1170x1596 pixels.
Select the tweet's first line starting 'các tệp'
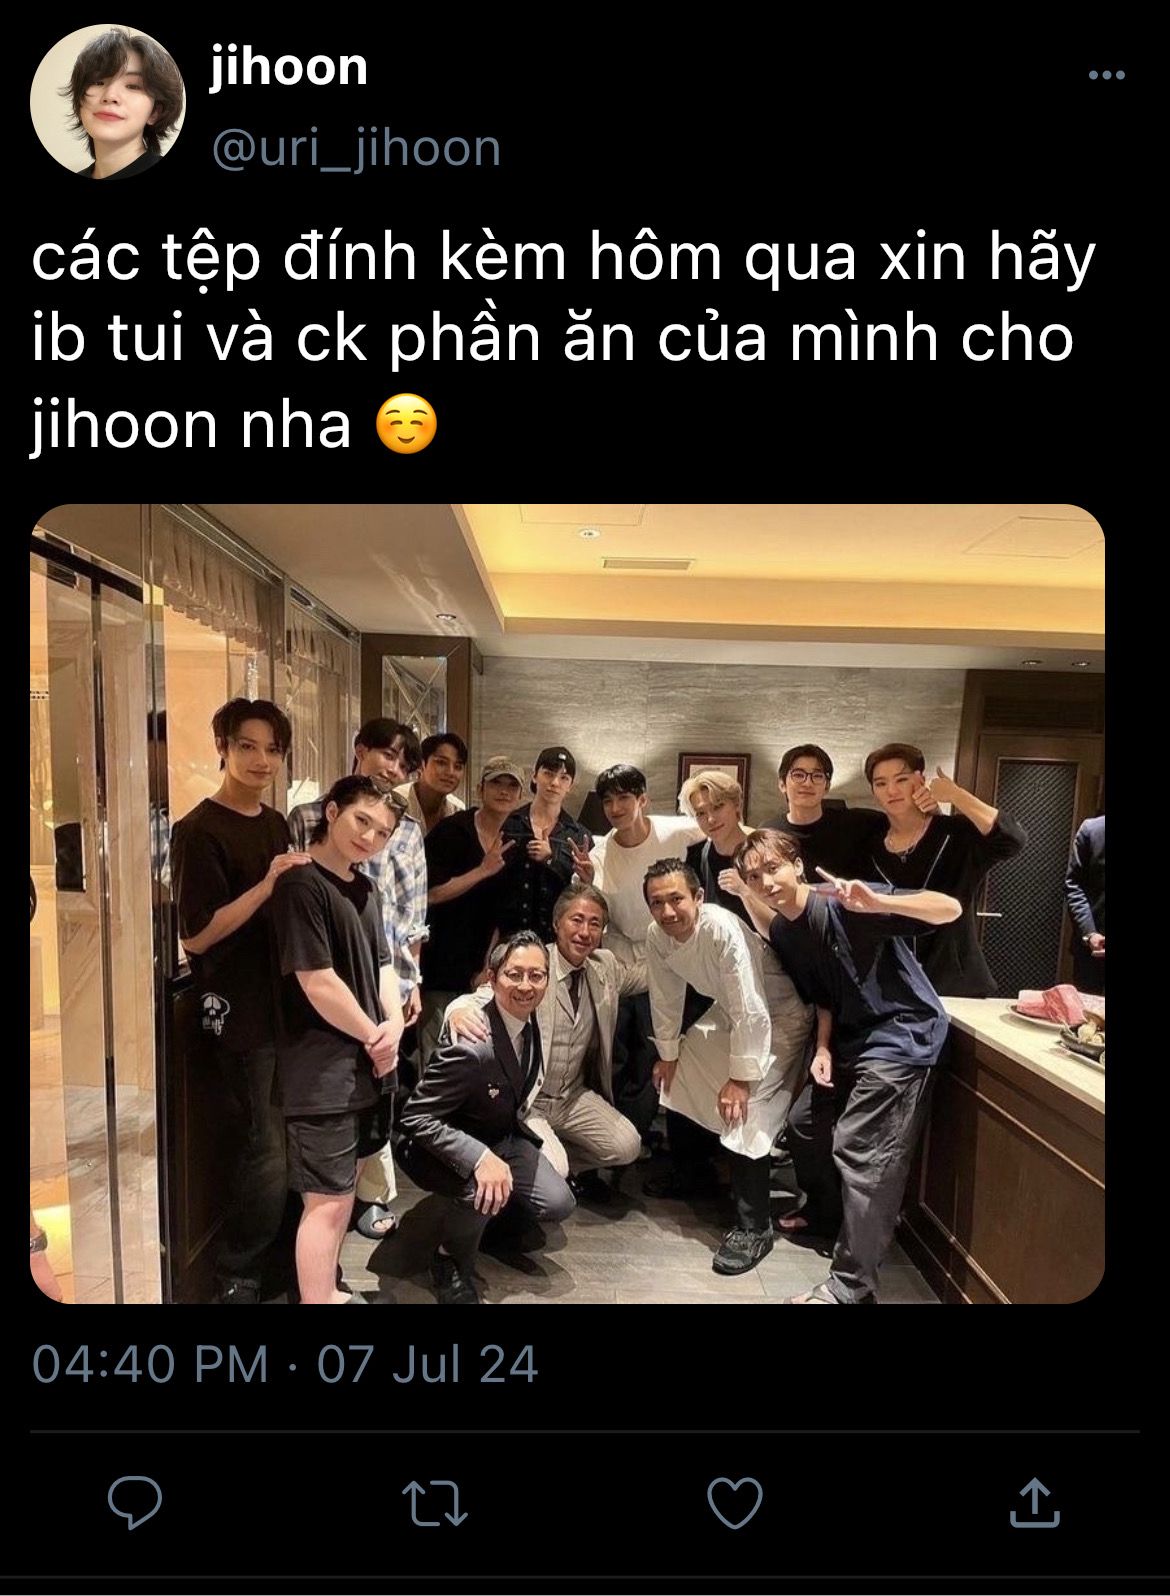pyautogui.click(x=564, y=260)
